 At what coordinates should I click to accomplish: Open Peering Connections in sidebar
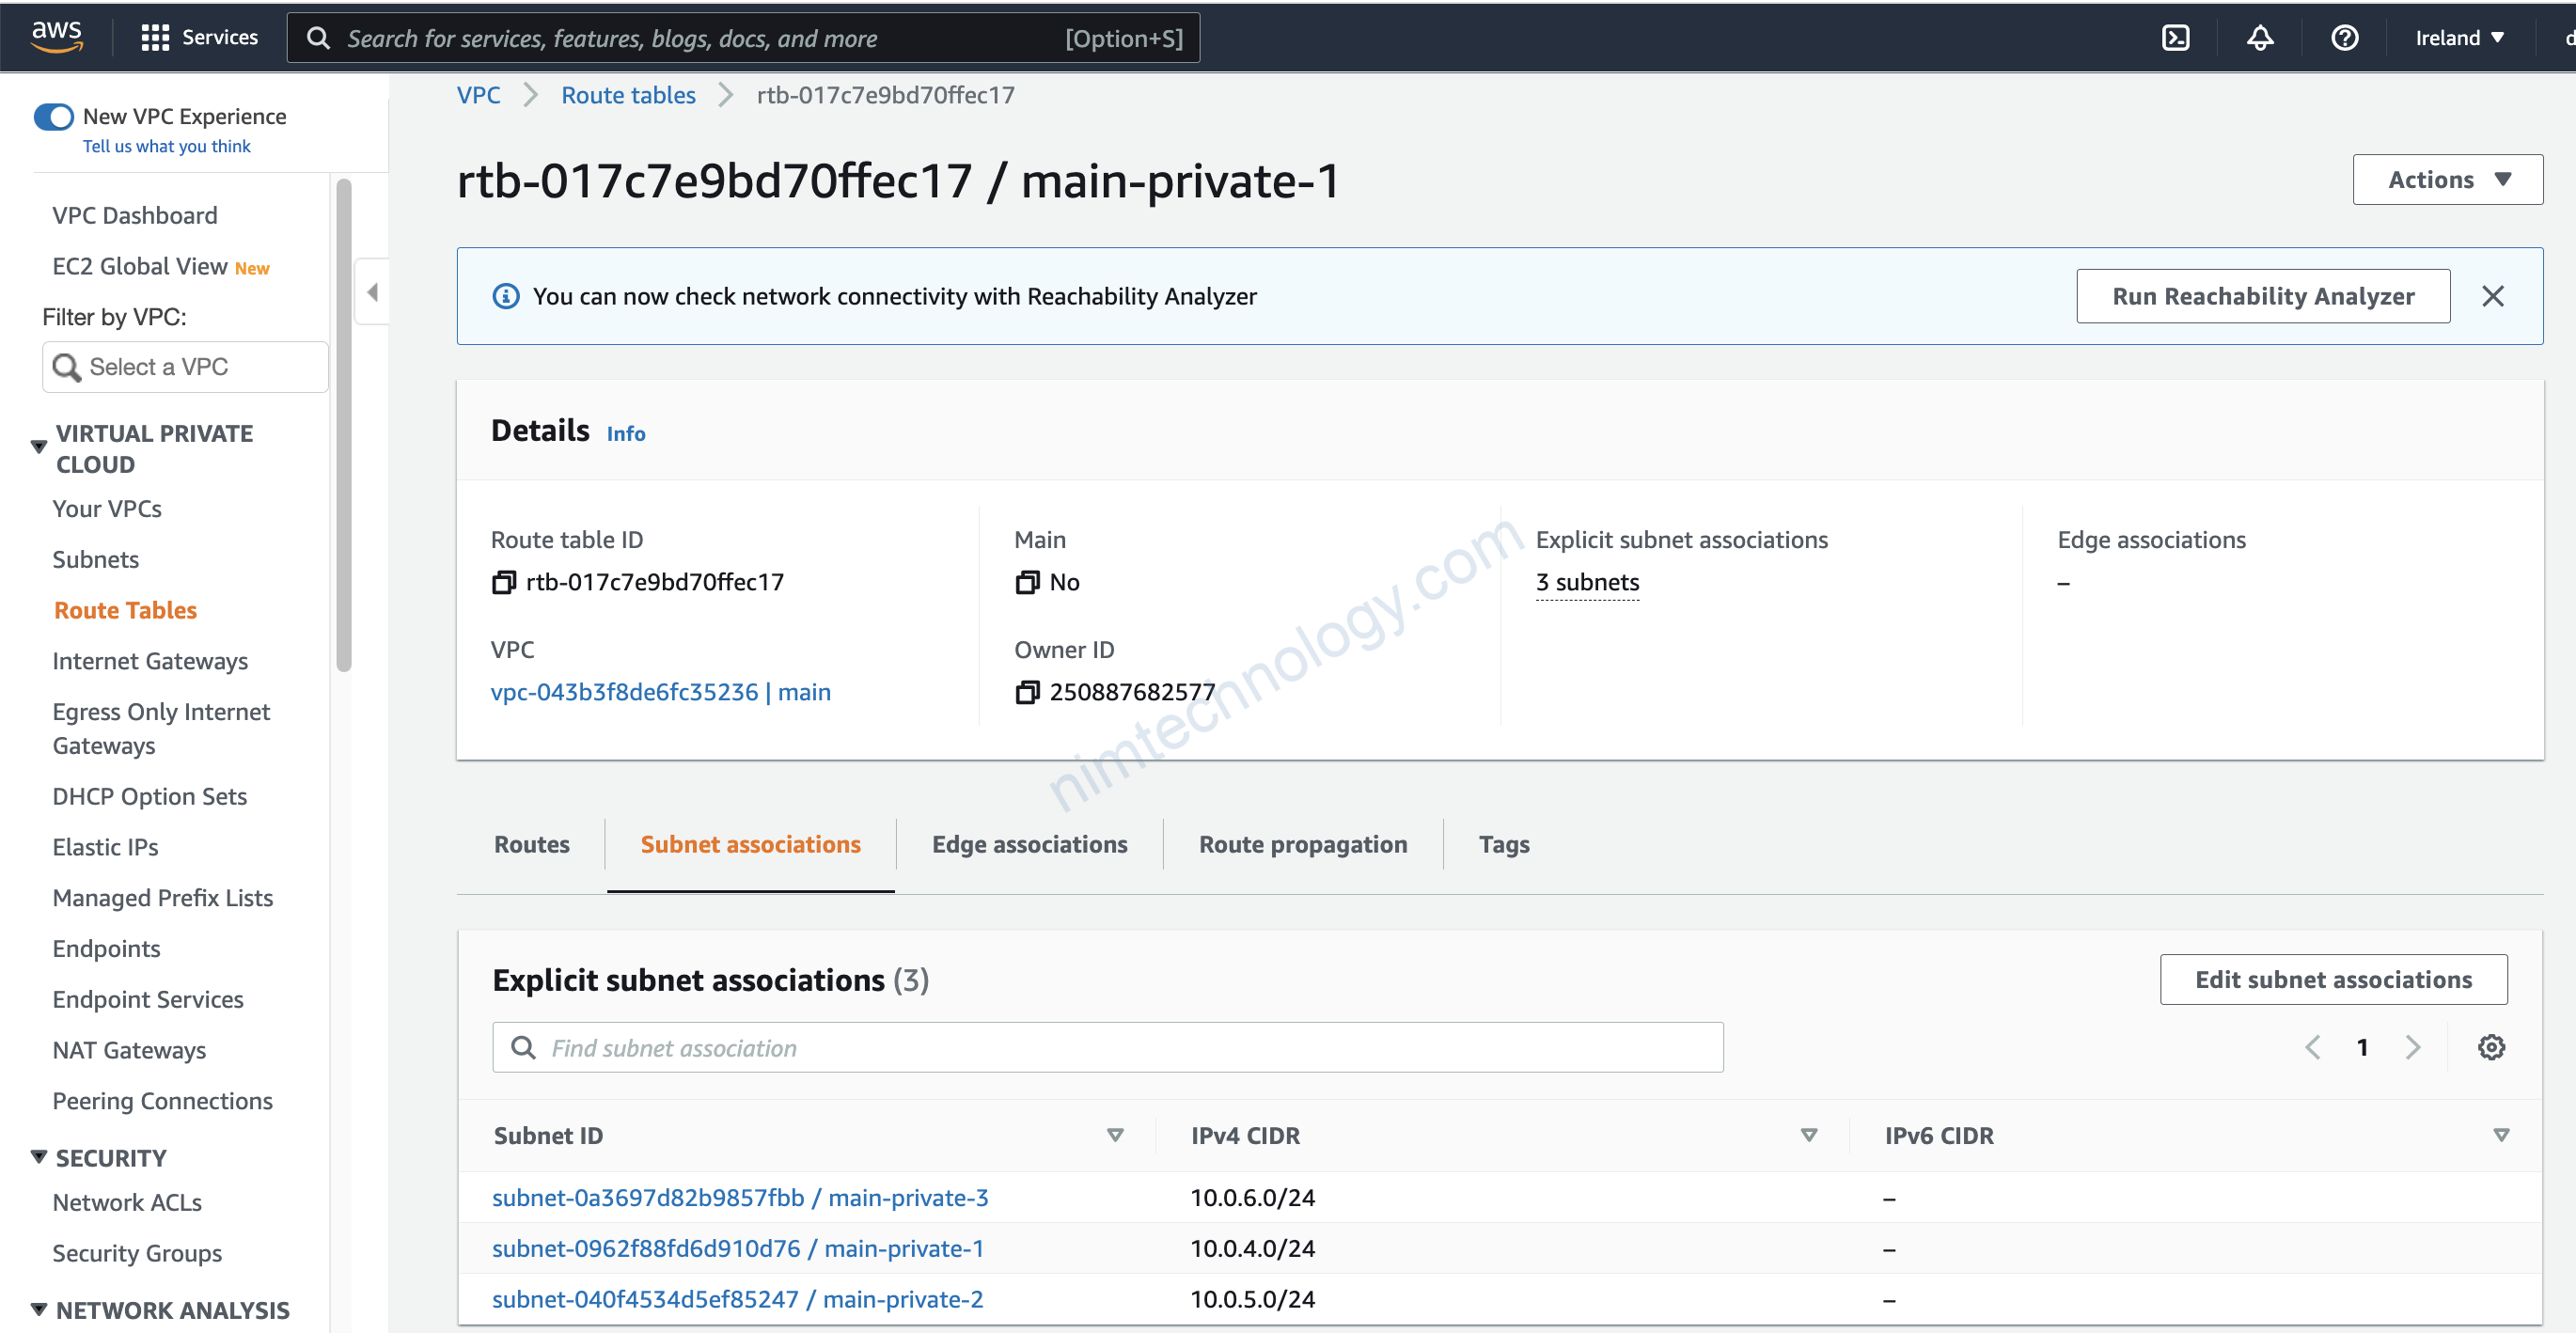point(162,1101)
